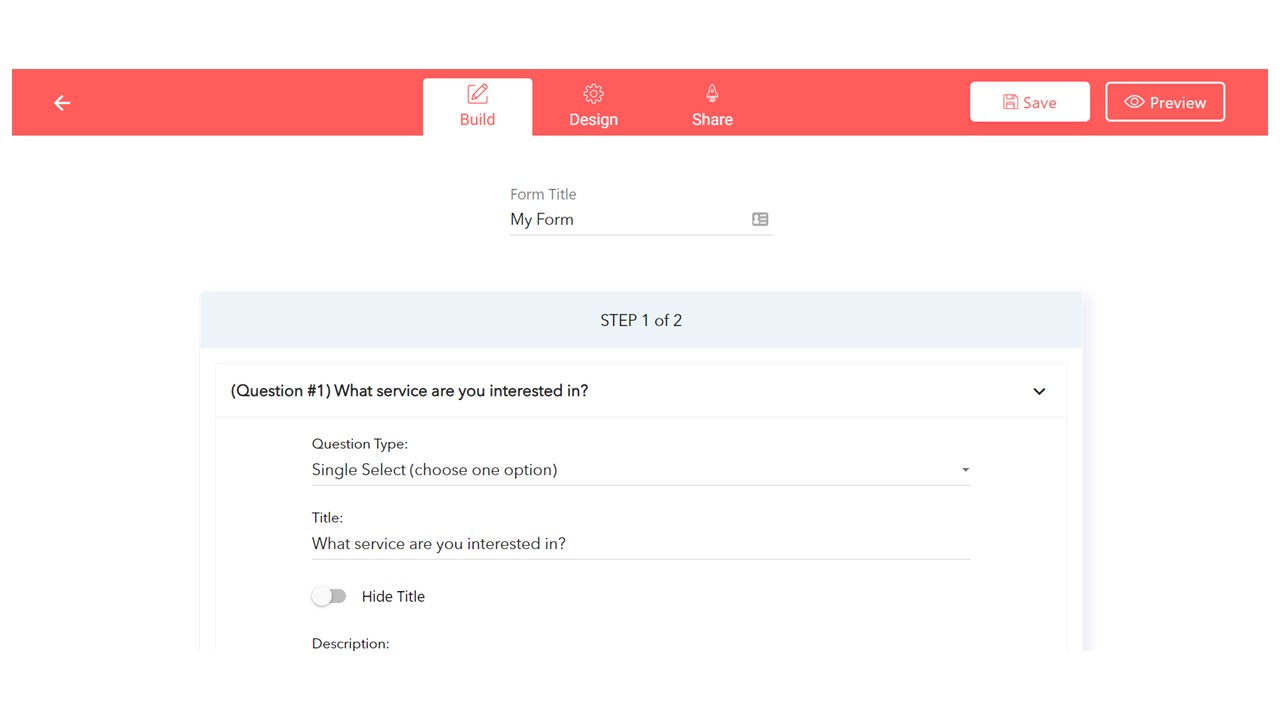
Task: Click the contact card icon beside Form Title
Action: tap(759, 219)
